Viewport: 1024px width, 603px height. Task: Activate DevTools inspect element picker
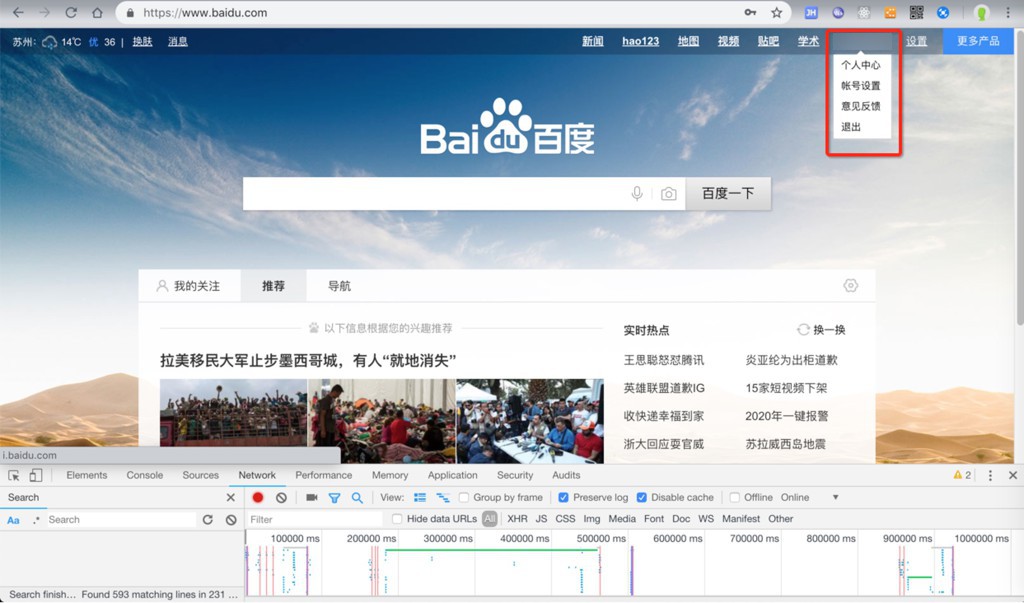tap(14, 476)
